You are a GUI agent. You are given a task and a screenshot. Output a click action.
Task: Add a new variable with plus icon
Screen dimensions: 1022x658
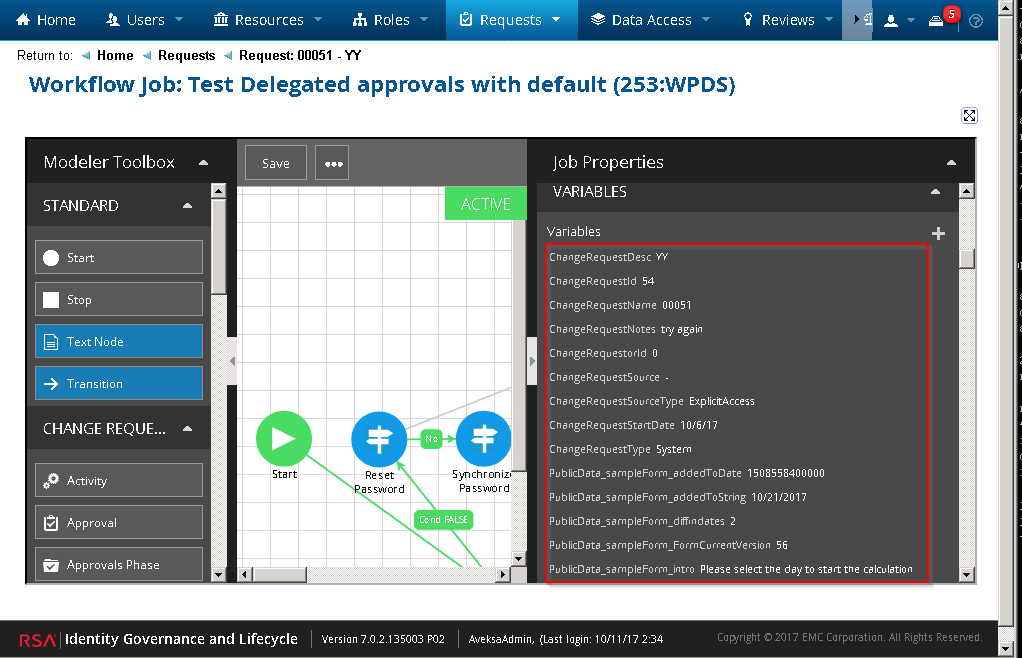(938, 233)
